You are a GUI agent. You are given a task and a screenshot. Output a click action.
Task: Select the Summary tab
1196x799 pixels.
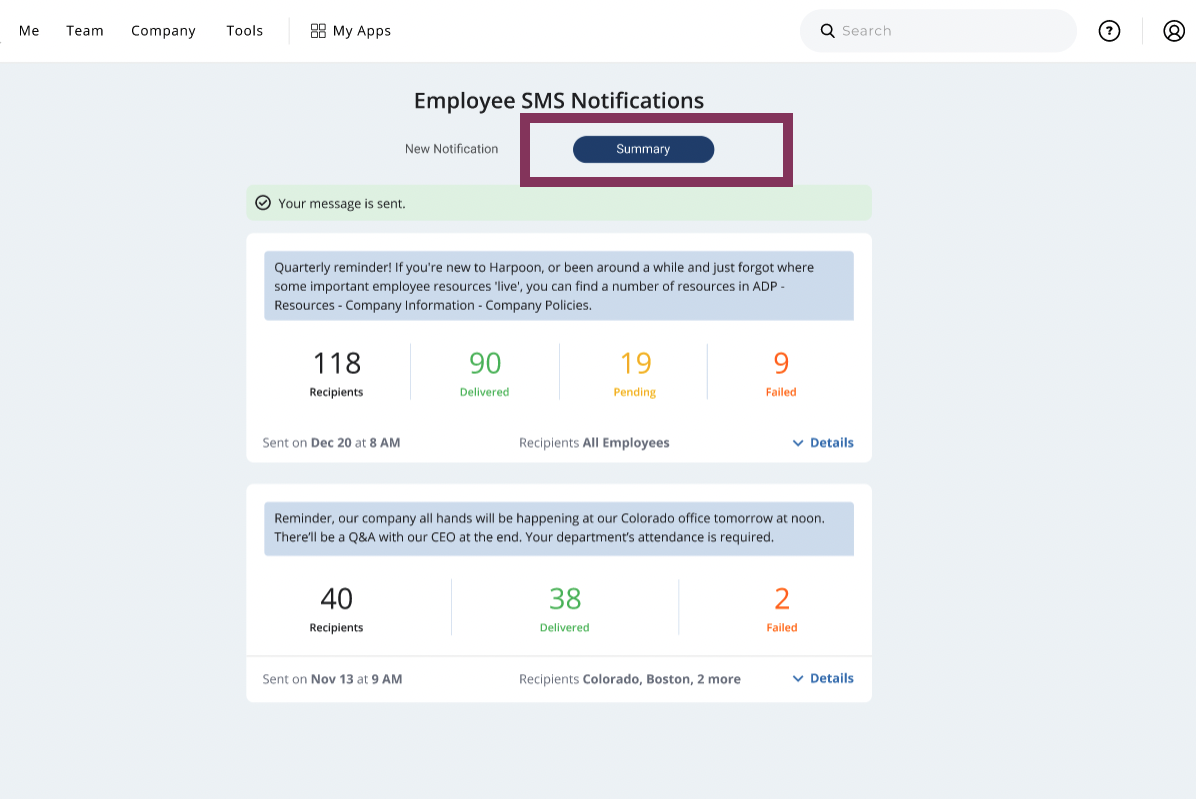643,149
